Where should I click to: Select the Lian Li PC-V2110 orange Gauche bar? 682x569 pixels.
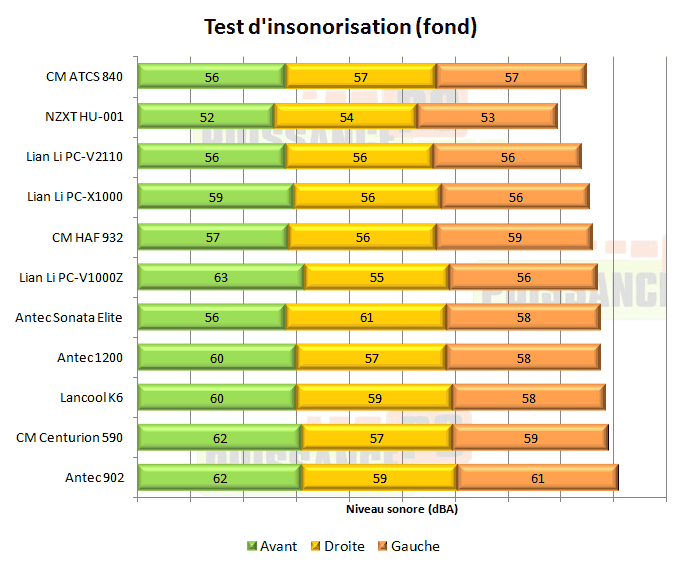coord(506,156)
